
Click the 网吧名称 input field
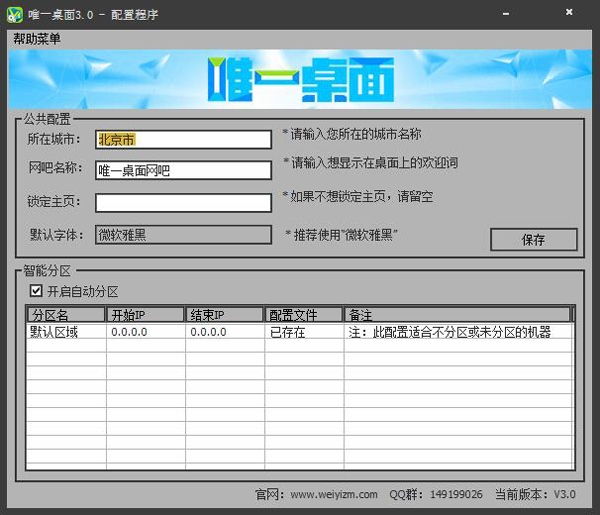pos(183,170)
